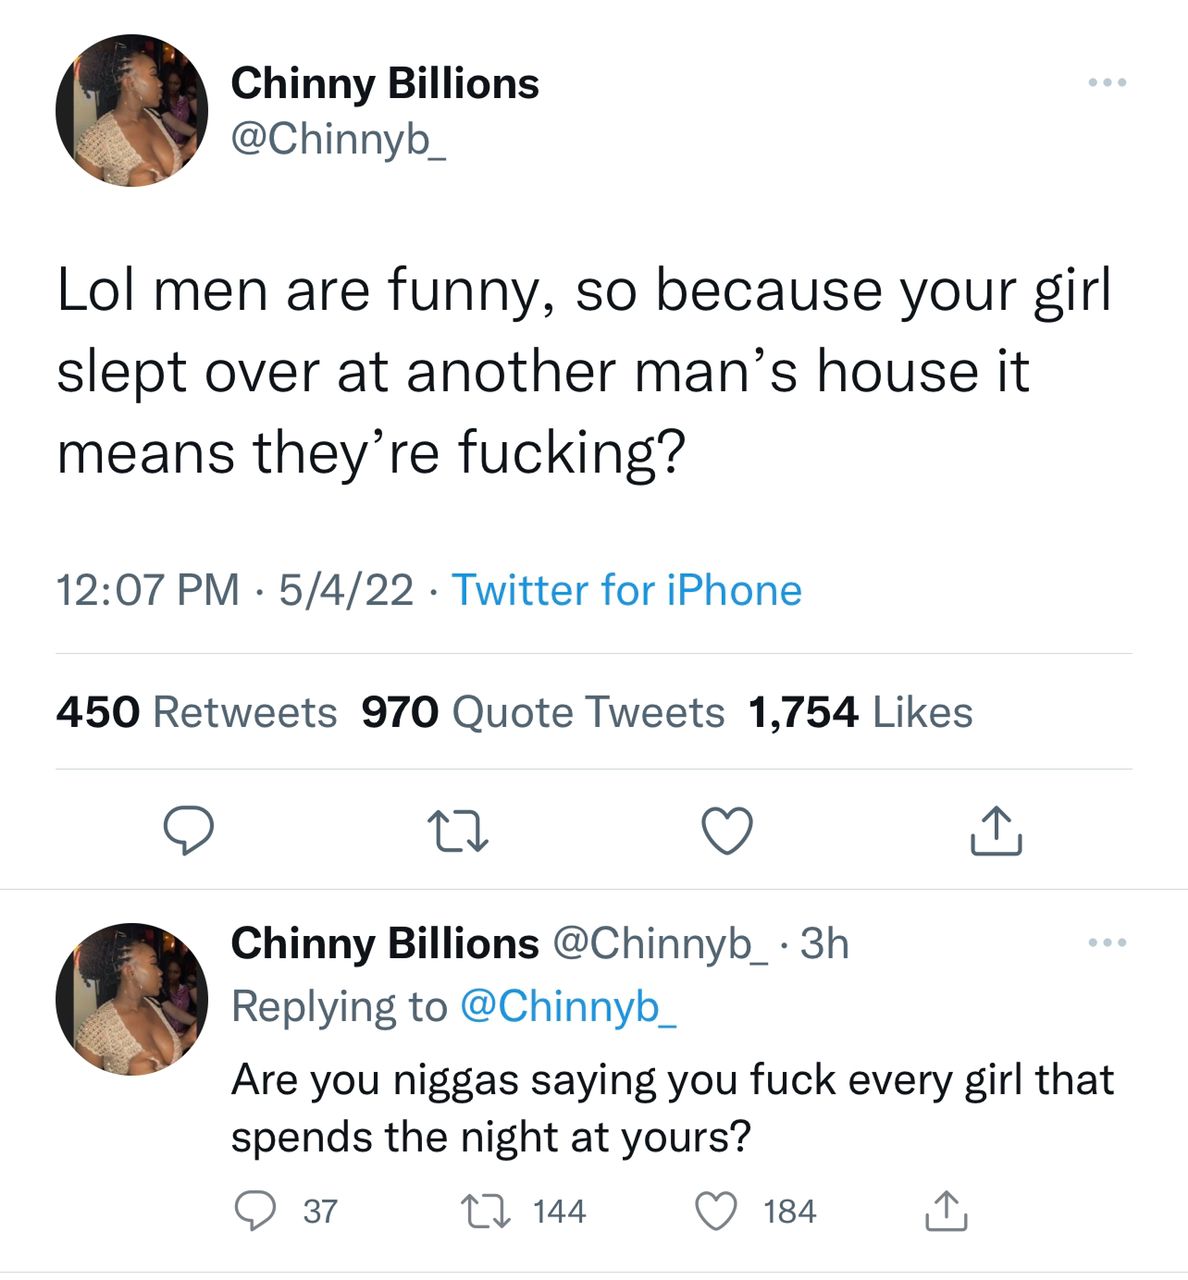View the 1,754 Likes list
Screen dimensions: 1188x1280
click(860, 713)
